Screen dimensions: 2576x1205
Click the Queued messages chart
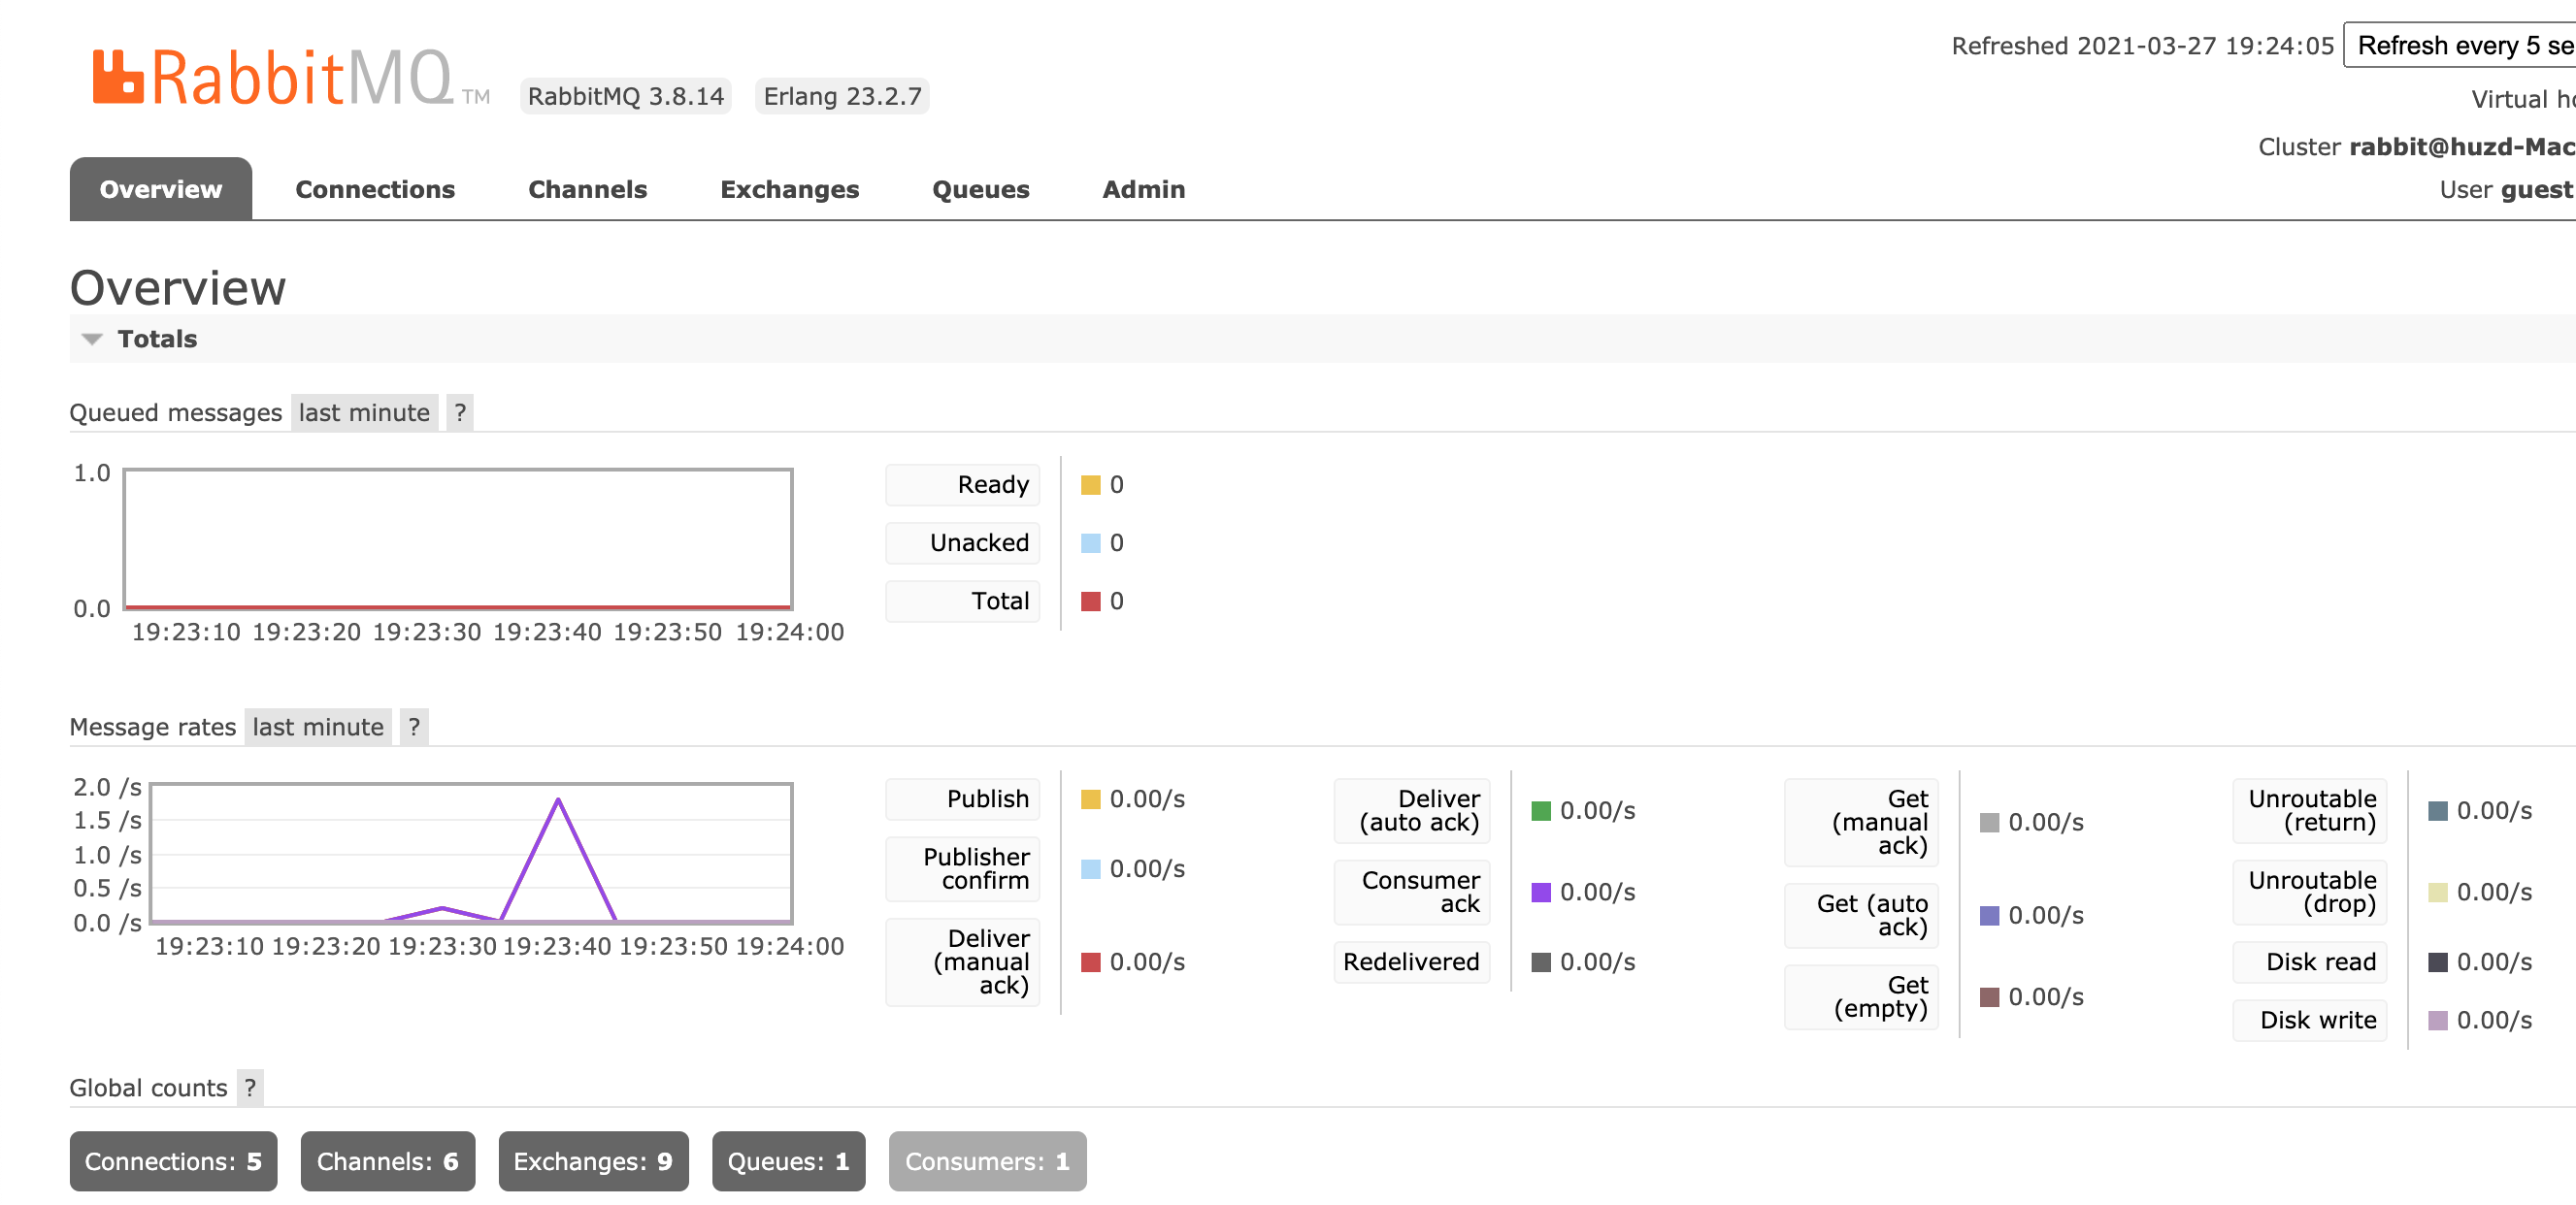(458, 539)
